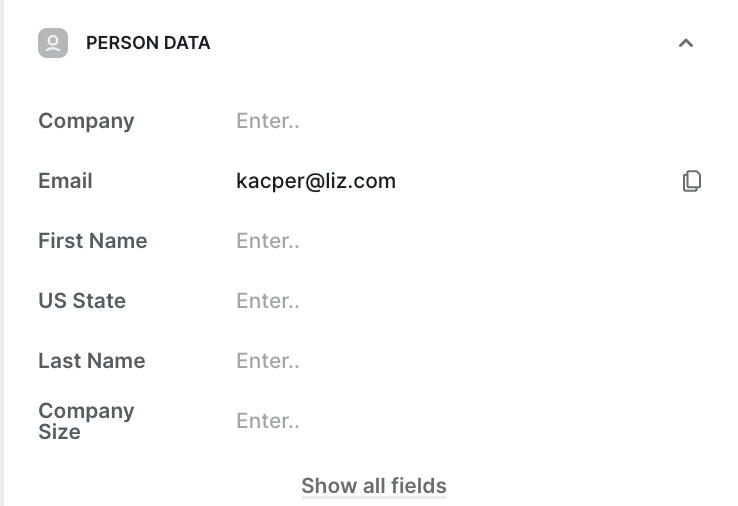Click the US State label
Viewport: 738px width, 506px height.
coord(82,301)
